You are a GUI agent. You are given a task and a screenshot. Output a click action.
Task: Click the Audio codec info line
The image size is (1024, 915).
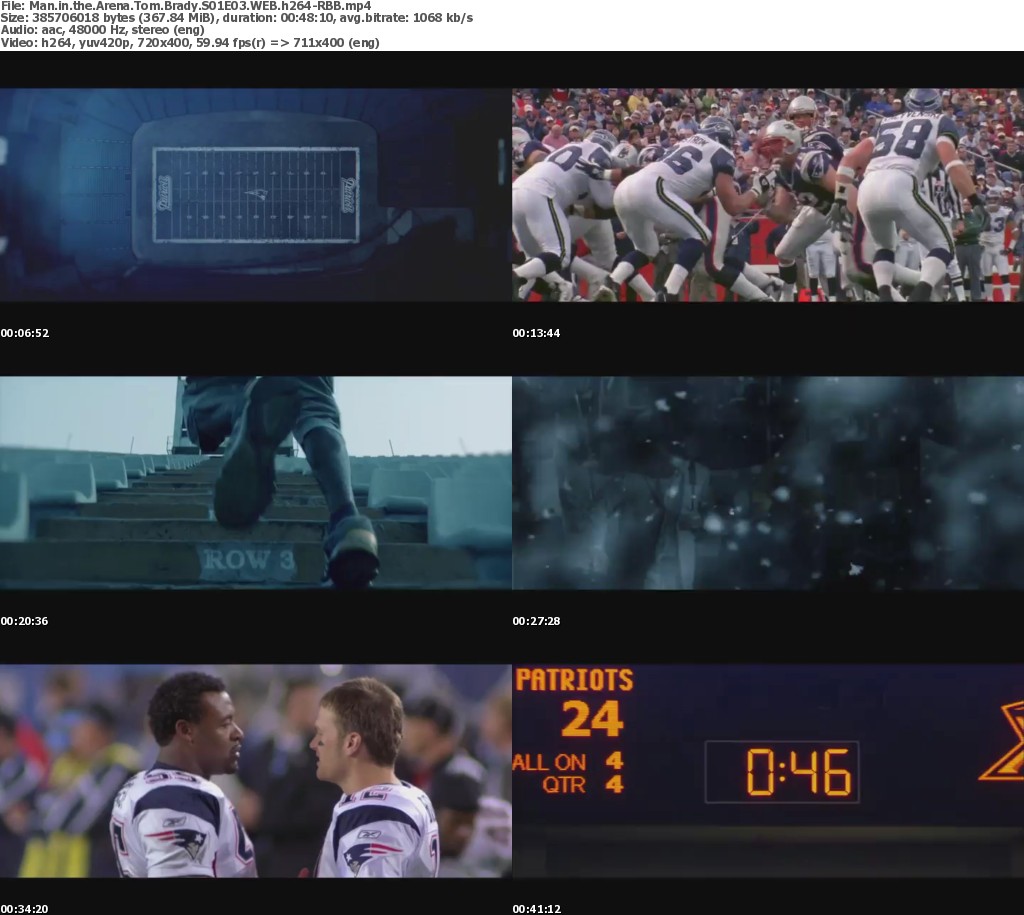point(102,30)
